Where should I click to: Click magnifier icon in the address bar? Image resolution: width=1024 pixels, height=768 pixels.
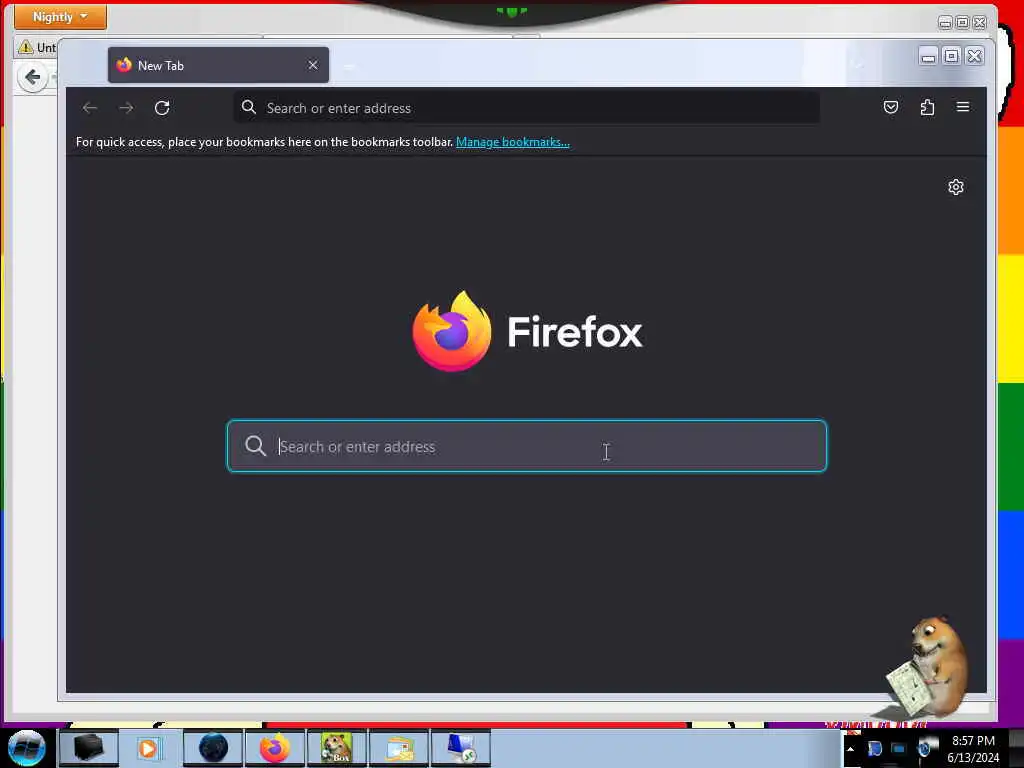click(249, 107)
